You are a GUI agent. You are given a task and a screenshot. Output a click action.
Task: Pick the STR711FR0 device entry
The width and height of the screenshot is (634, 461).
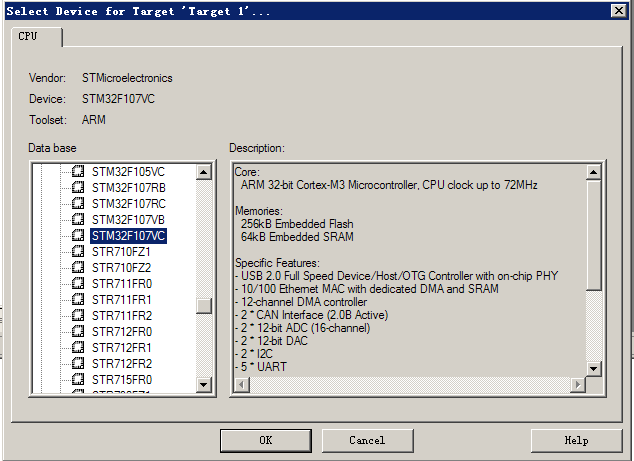[122, 284]
